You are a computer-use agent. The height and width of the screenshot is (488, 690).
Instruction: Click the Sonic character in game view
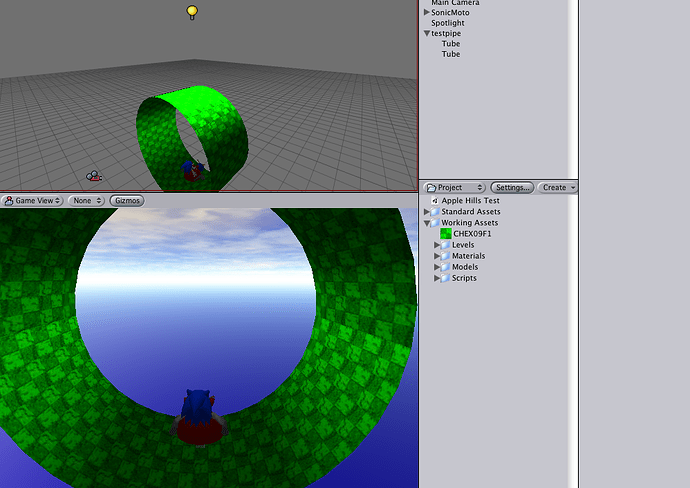200,417
